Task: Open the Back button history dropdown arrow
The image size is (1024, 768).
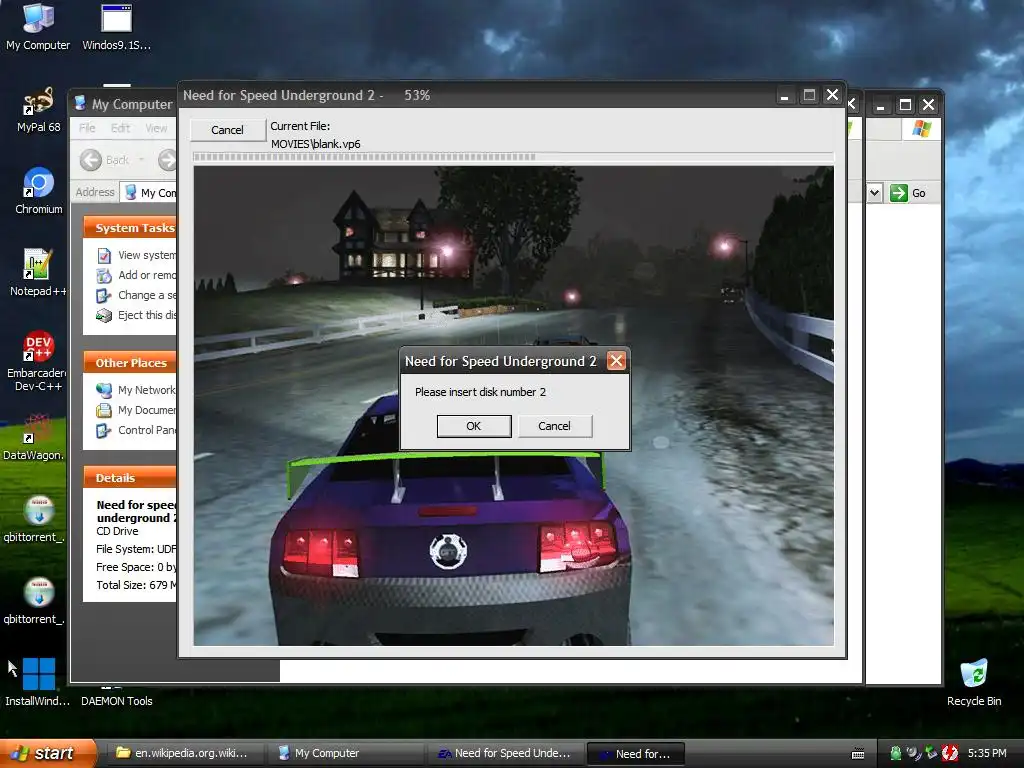Action: coord(141,160)
